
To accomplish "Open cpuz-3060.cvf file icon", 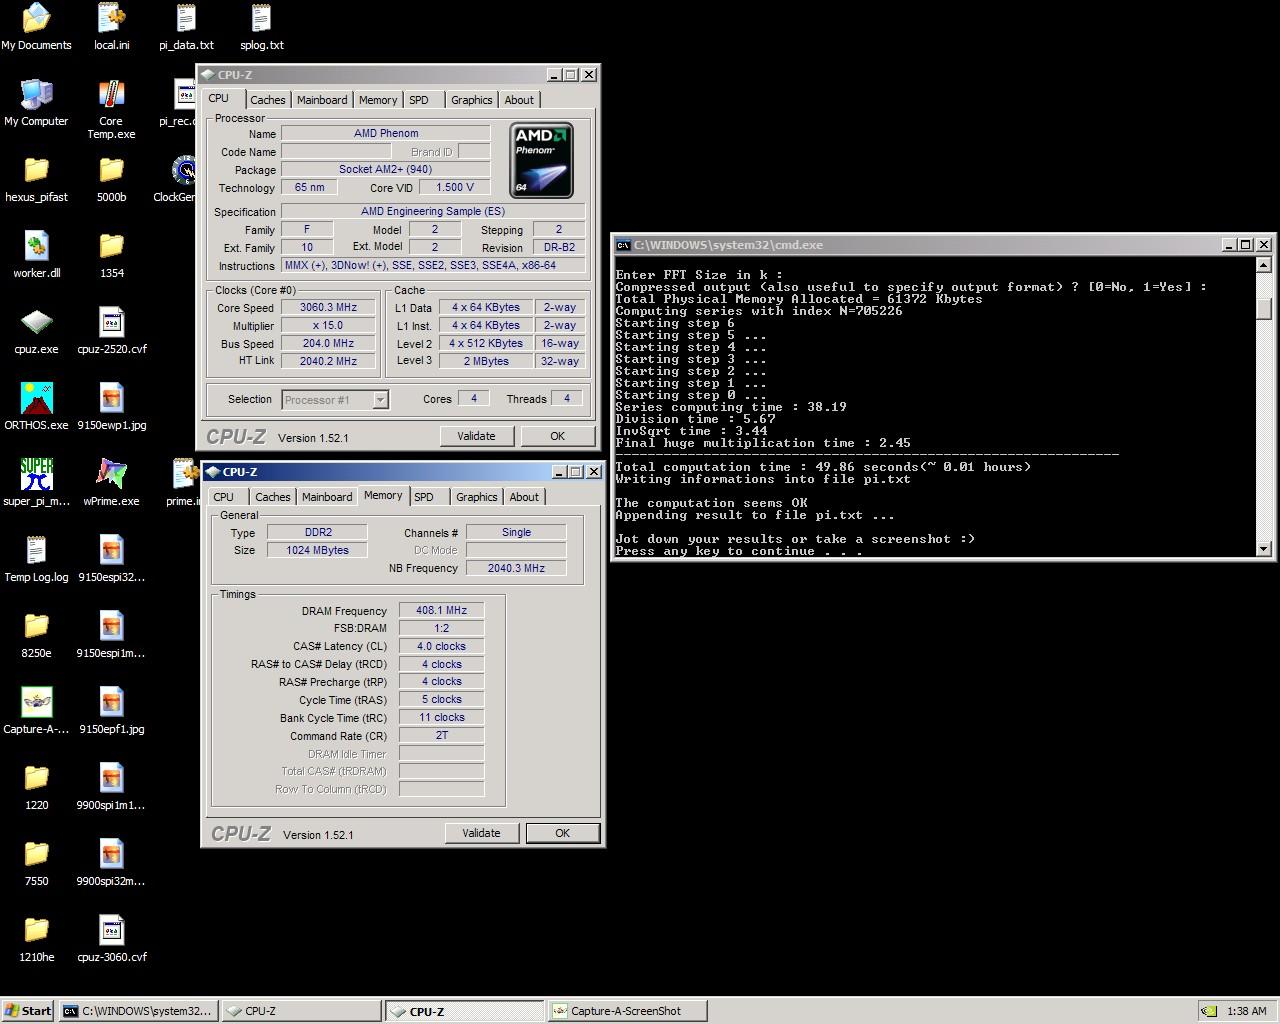I will (111, 938).
